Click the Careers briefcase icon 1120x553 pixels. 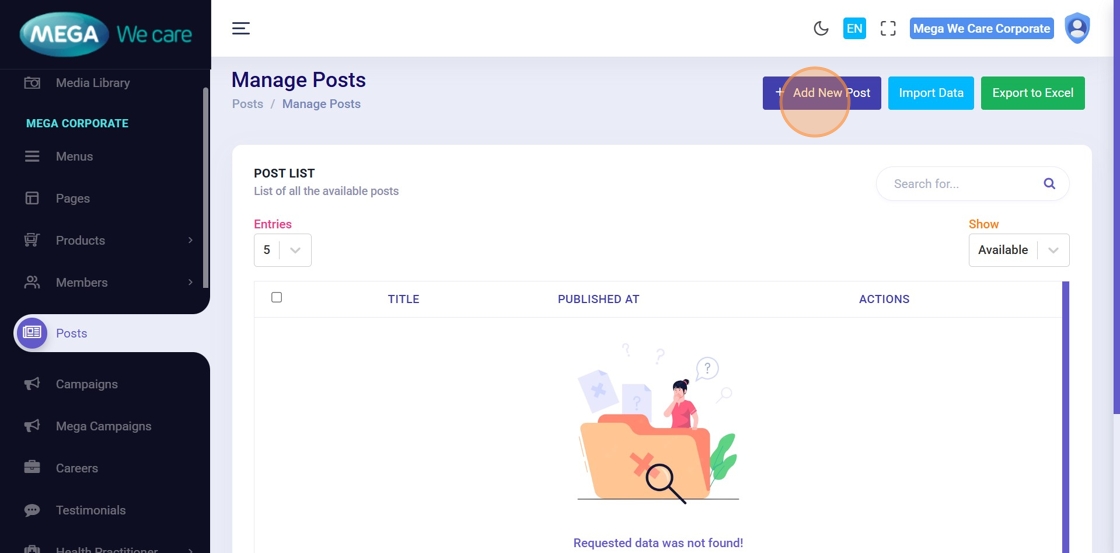32,468
